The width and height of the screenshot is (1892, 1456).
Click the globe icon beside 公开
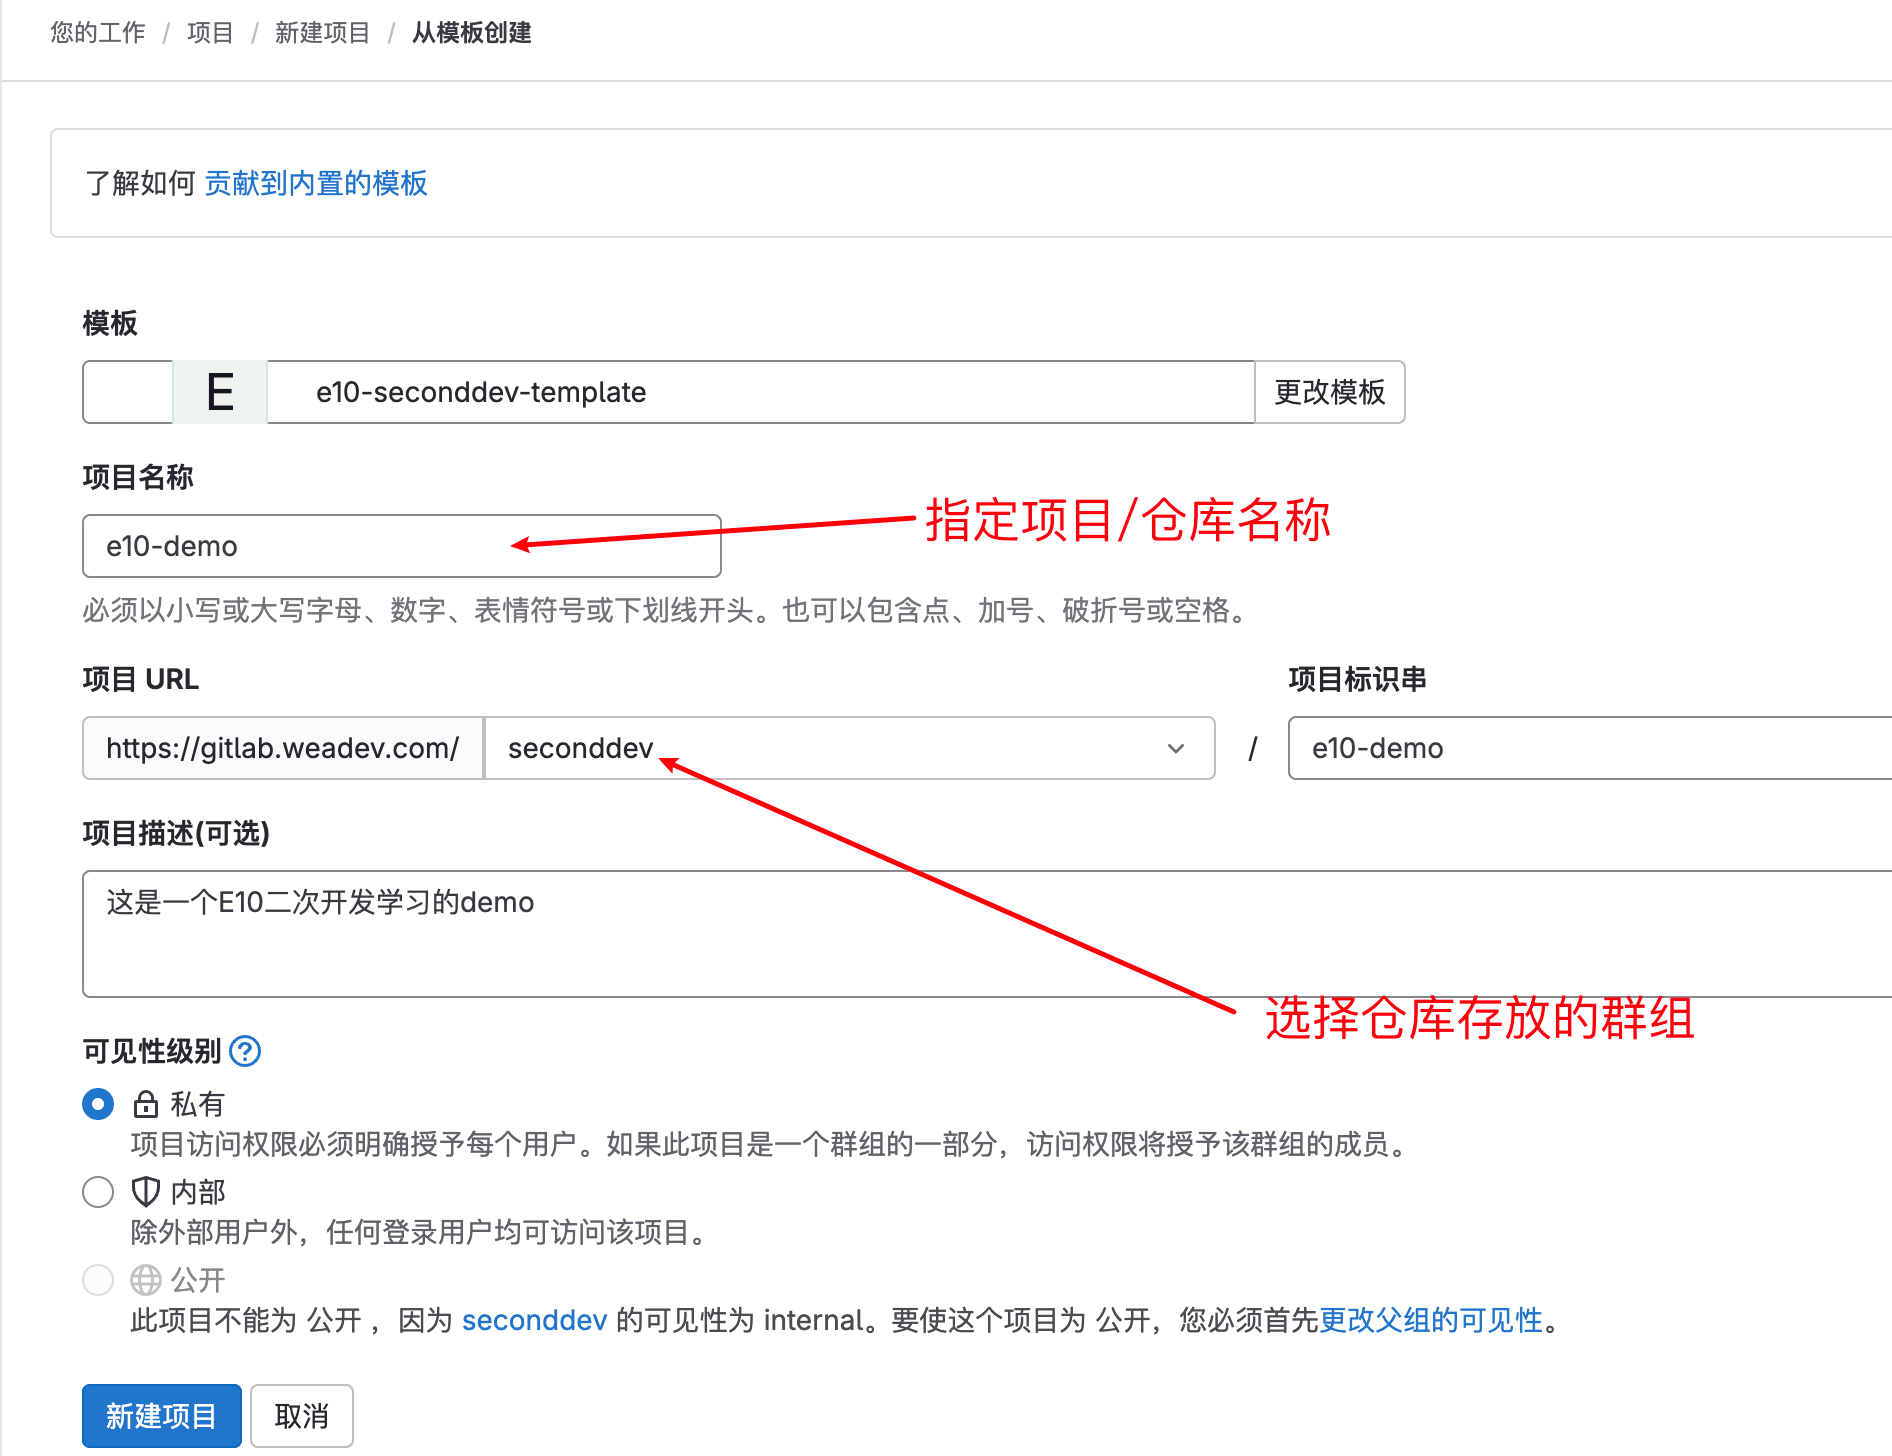(146, 1280)
